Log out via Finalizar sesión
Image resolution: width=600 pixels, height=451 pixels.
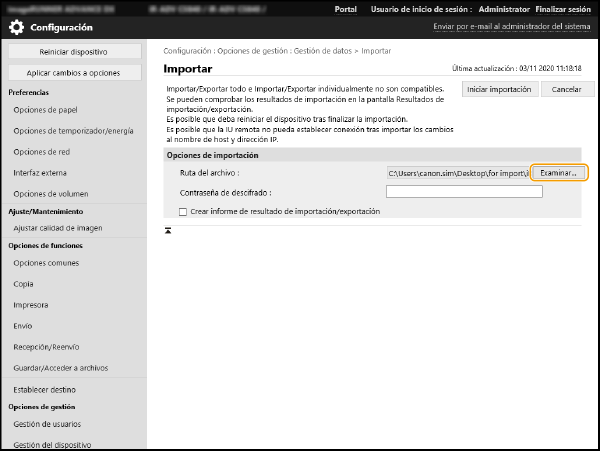(x=564, y=8)
